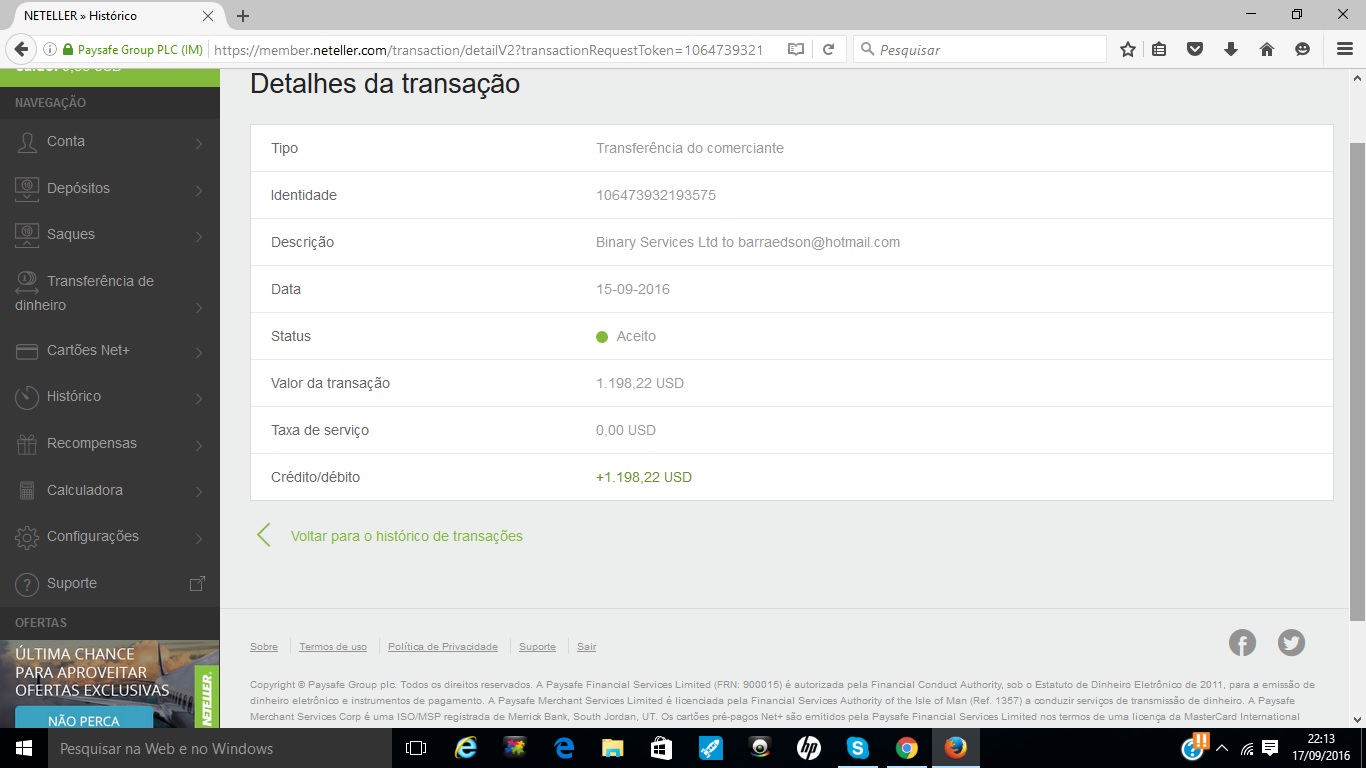Open Skype from the taskbar
This screenshot has width=1366, height=768.
coord(858,748)
